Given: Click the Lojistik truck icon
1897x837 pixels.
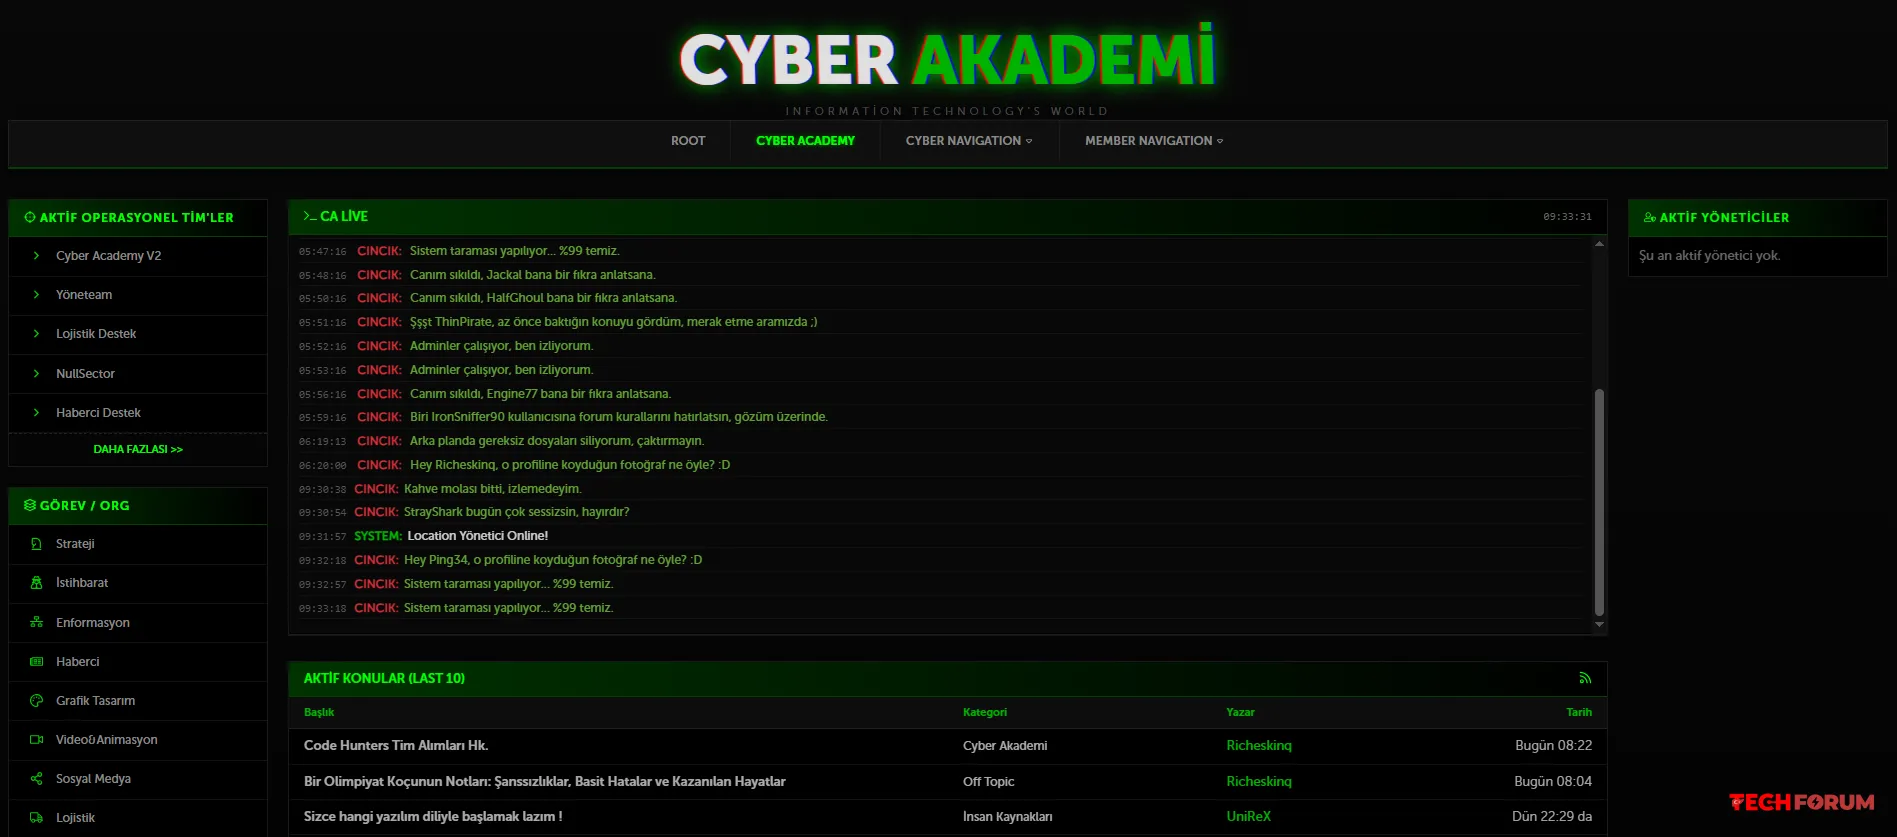Looking at the screenshot, I should [x=36, y=818].
